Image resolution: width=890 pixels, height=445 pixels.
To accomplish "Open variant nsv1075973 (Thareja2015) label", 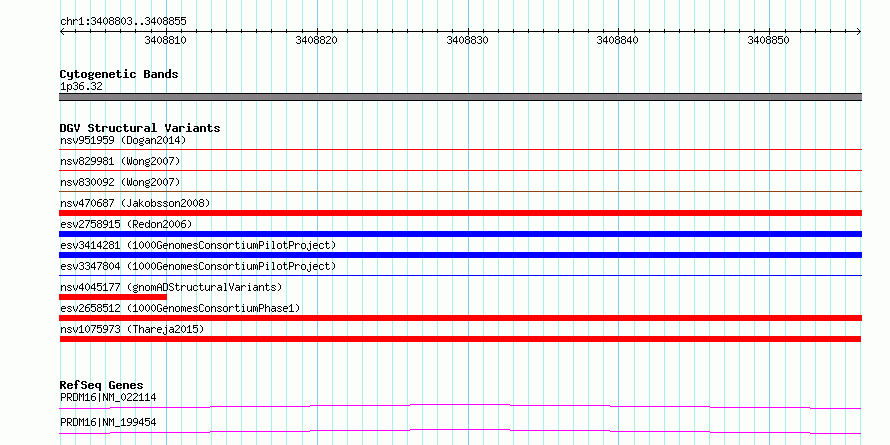I will pyautogui.click(x=132, y=329).
